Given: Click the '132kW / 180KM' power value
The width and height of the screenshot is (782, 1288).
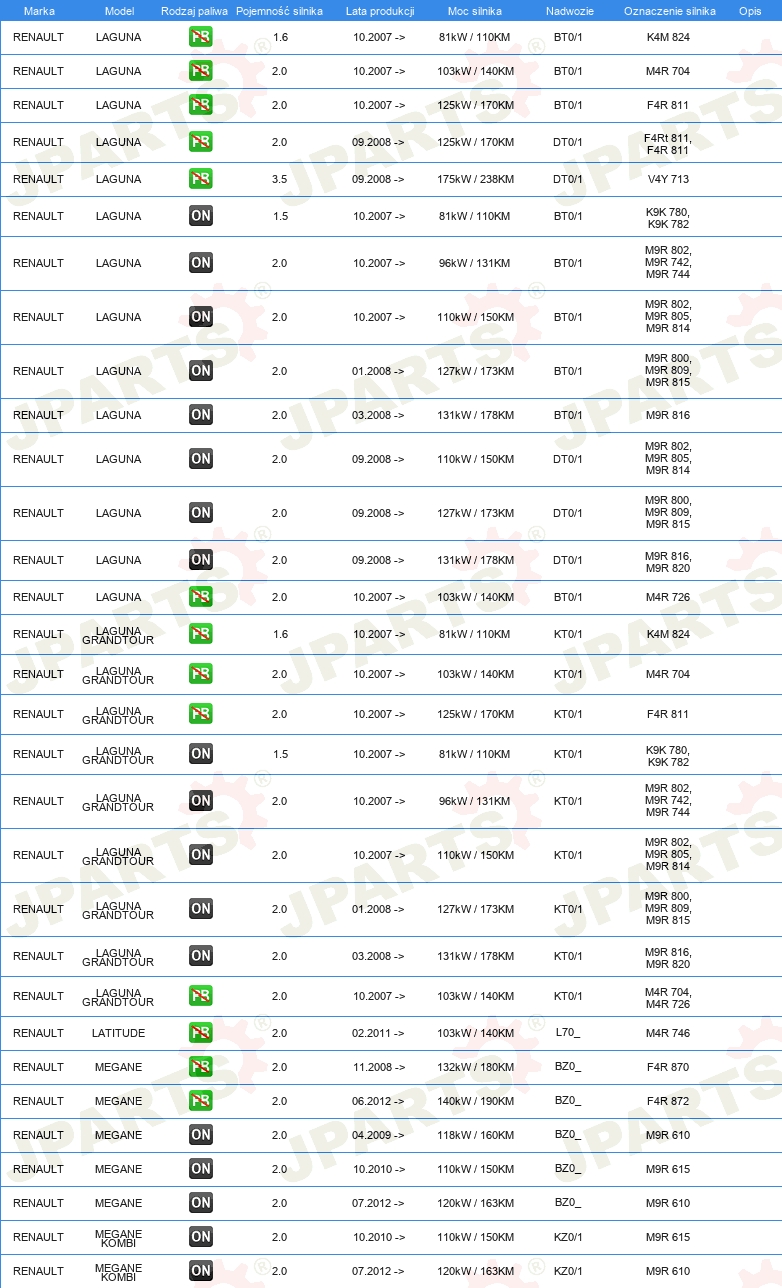Looking at the screenshot, I should click(476, 1067).
